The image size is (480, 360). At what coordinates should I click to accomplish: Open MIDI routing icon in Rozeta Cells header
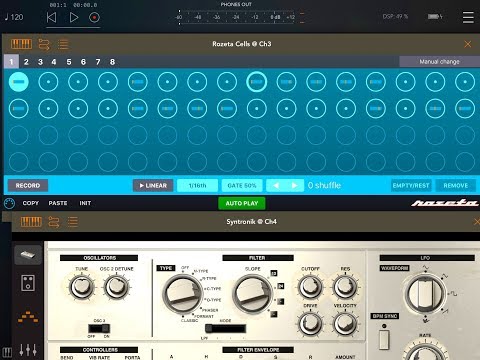click(x=44, y=44)
